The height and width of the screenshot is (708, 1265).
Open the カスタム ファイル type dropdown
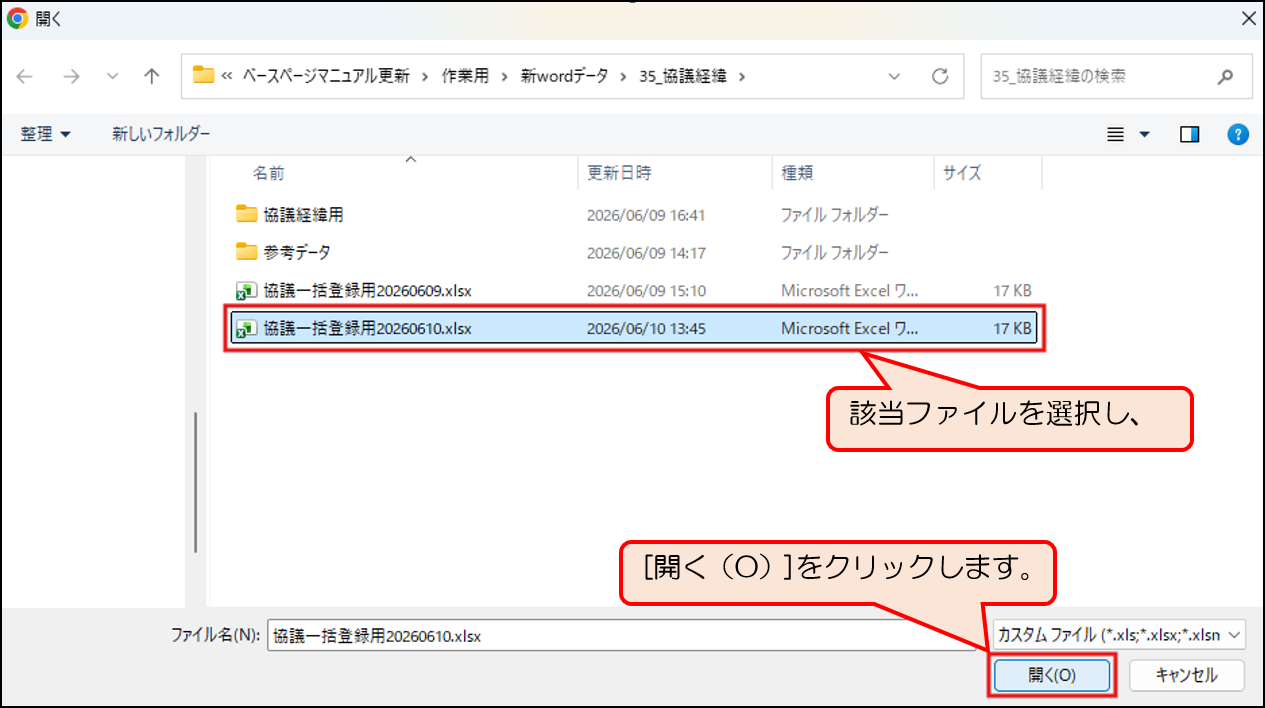1119,635
